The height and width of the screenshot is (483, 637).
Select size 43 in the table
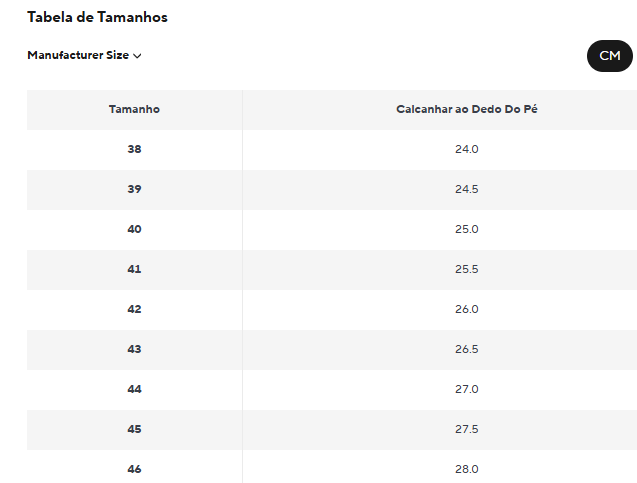coord(134,349)
